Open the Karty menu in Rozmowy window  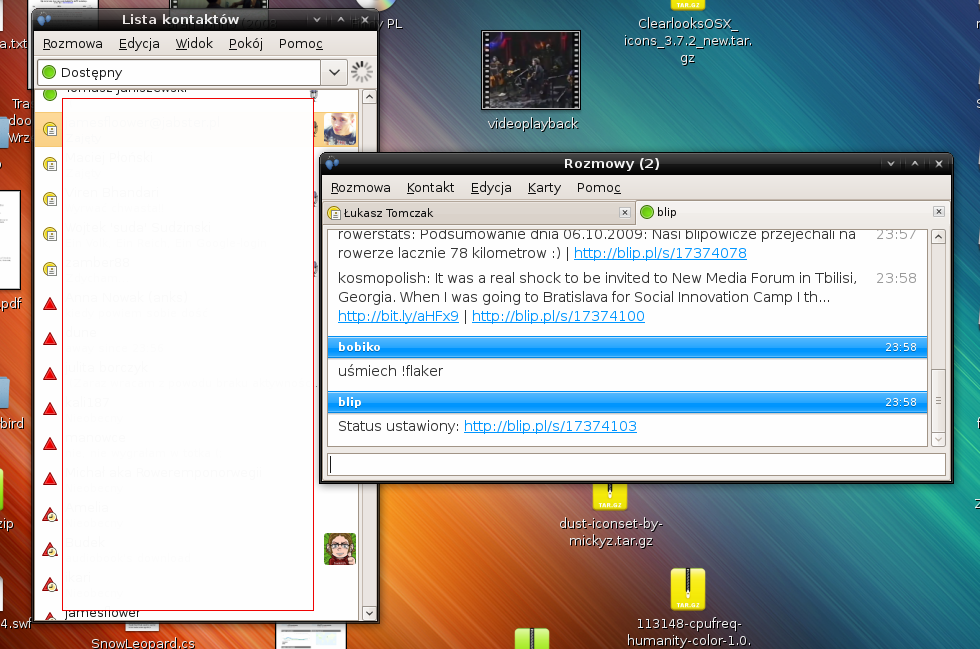pos(544,188)
